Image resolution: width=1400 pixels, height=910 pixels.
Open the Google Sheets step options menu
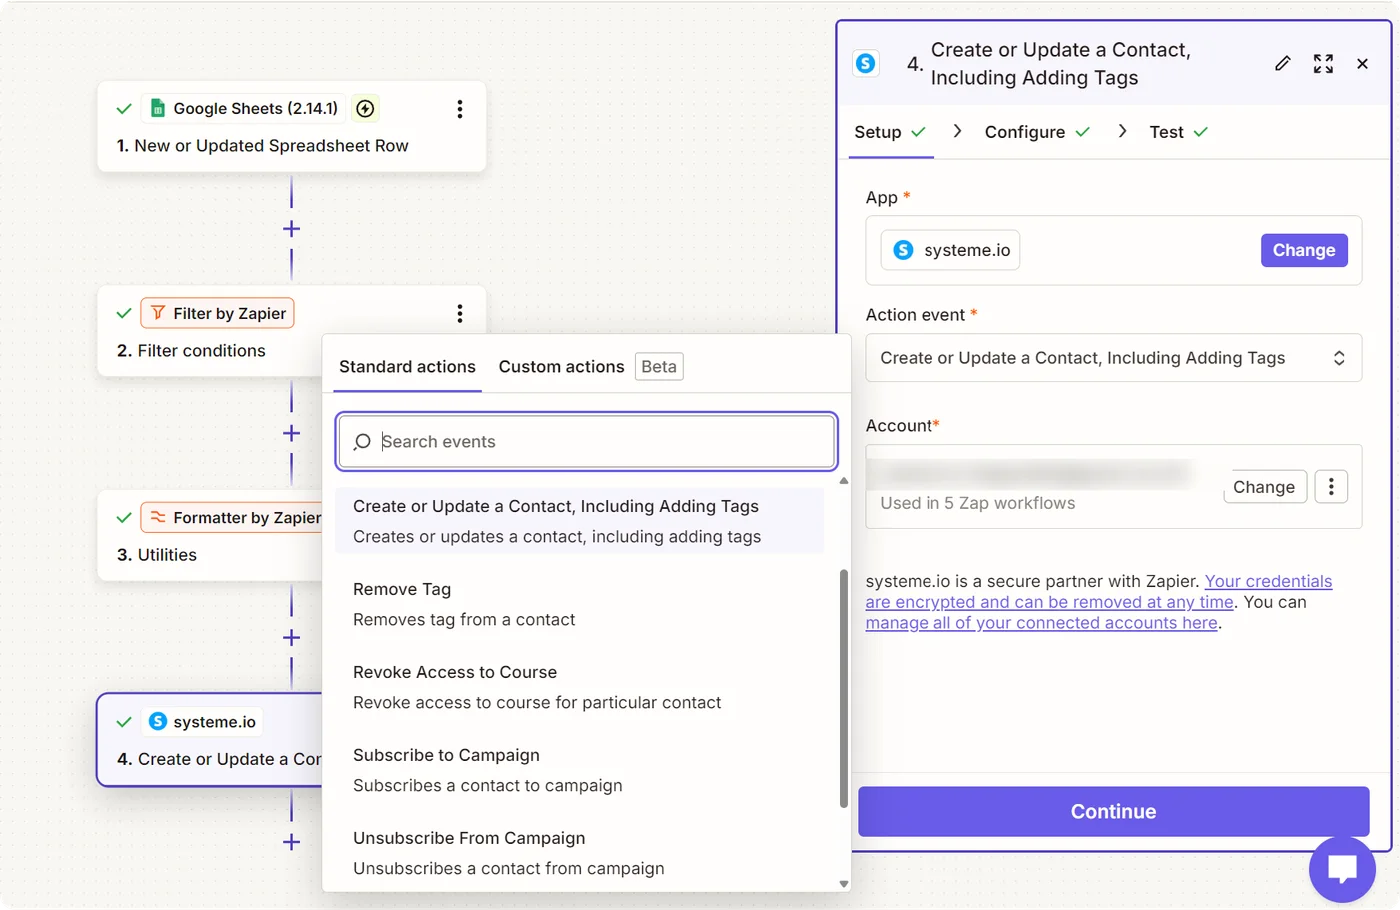(460, 109)
